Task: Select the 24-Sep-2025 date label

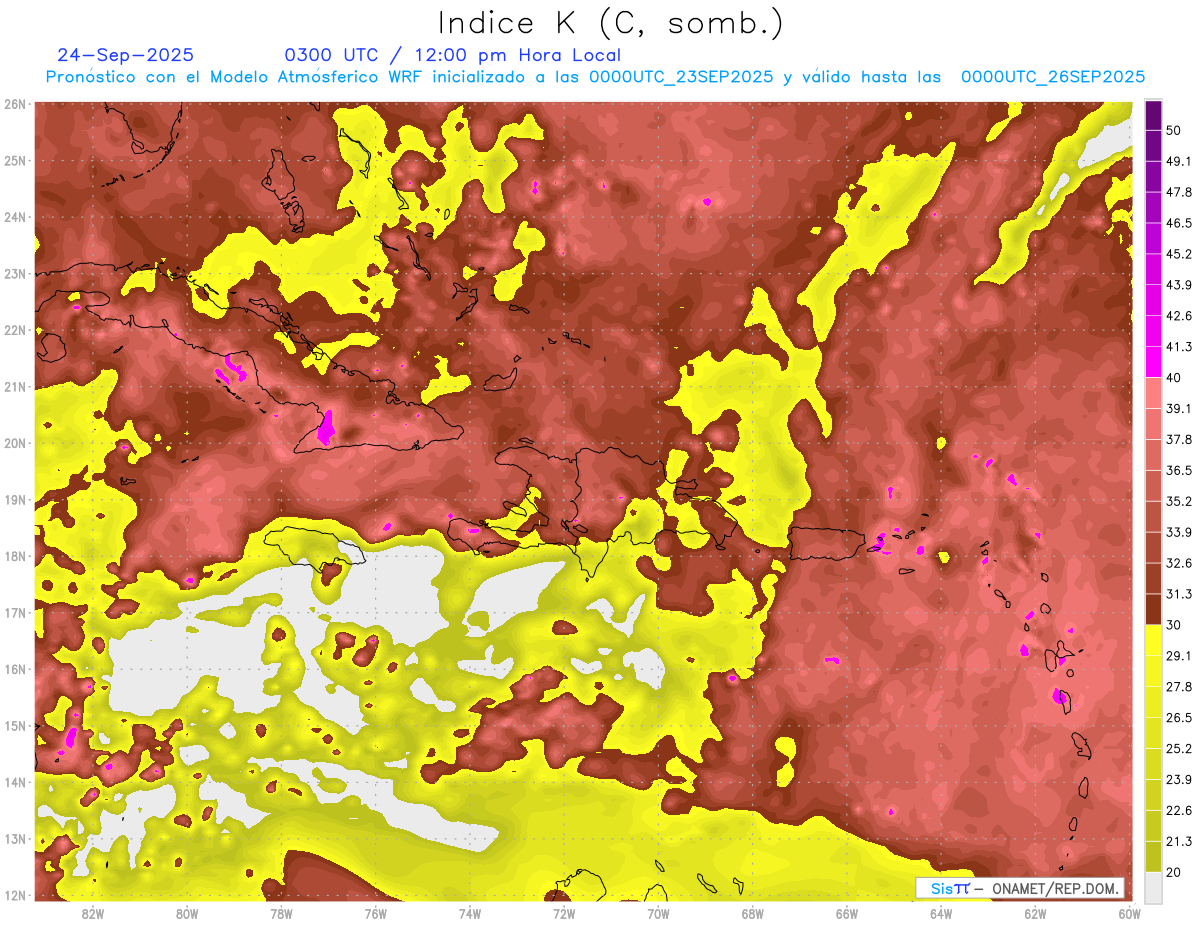Action: click(126, 55)
